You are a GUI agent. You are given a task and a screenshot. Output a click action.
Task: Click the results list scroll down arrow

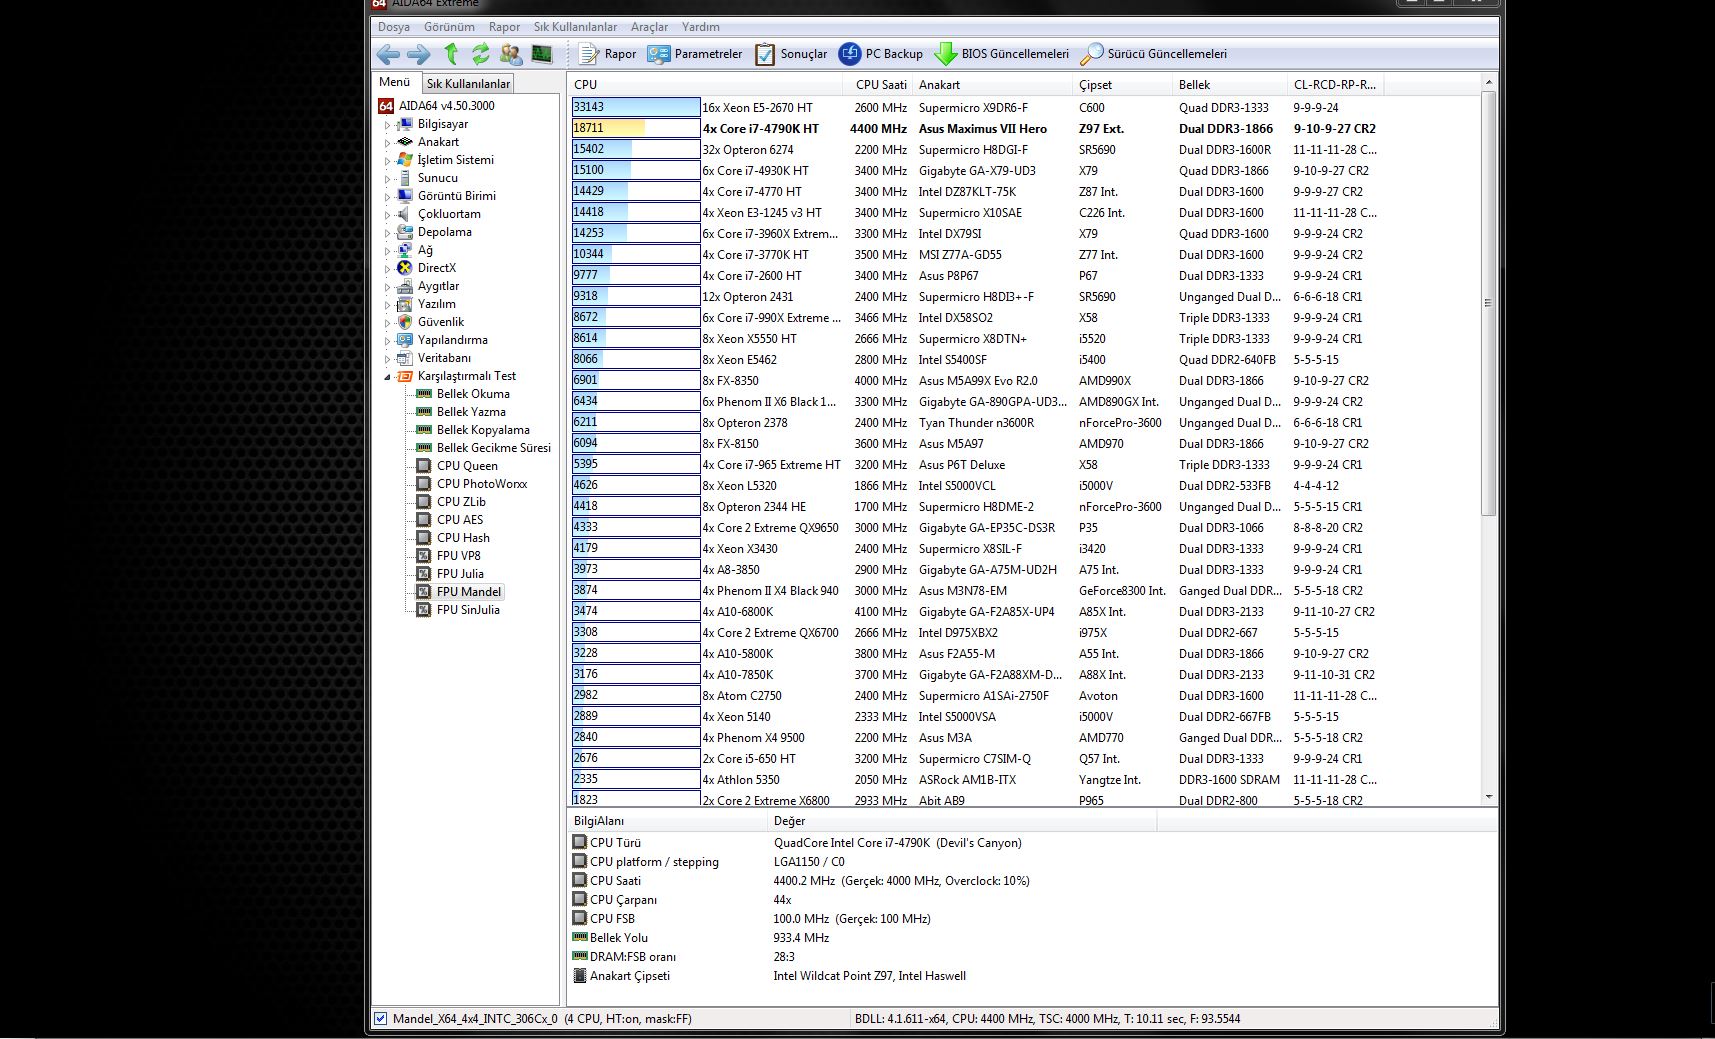click(1488, 798)
